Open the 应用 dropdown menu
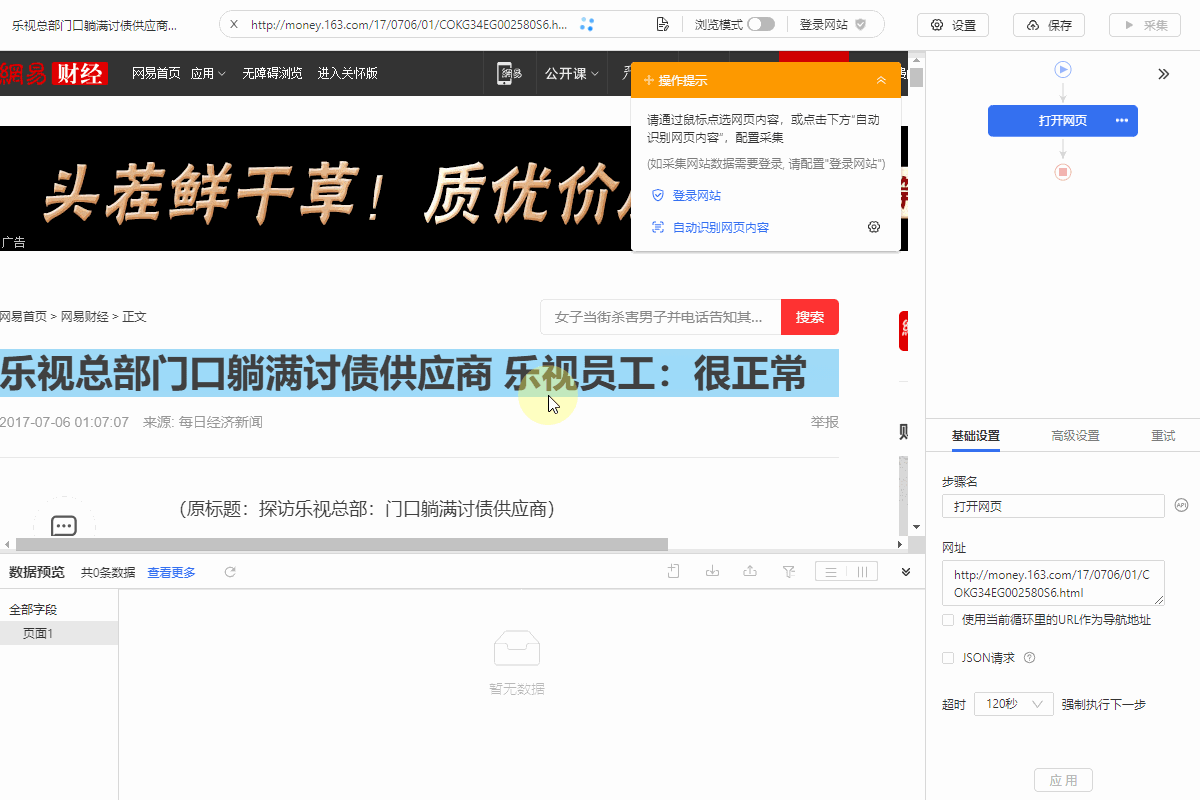Screen dimensions: 1200x800 click(208, 73)
